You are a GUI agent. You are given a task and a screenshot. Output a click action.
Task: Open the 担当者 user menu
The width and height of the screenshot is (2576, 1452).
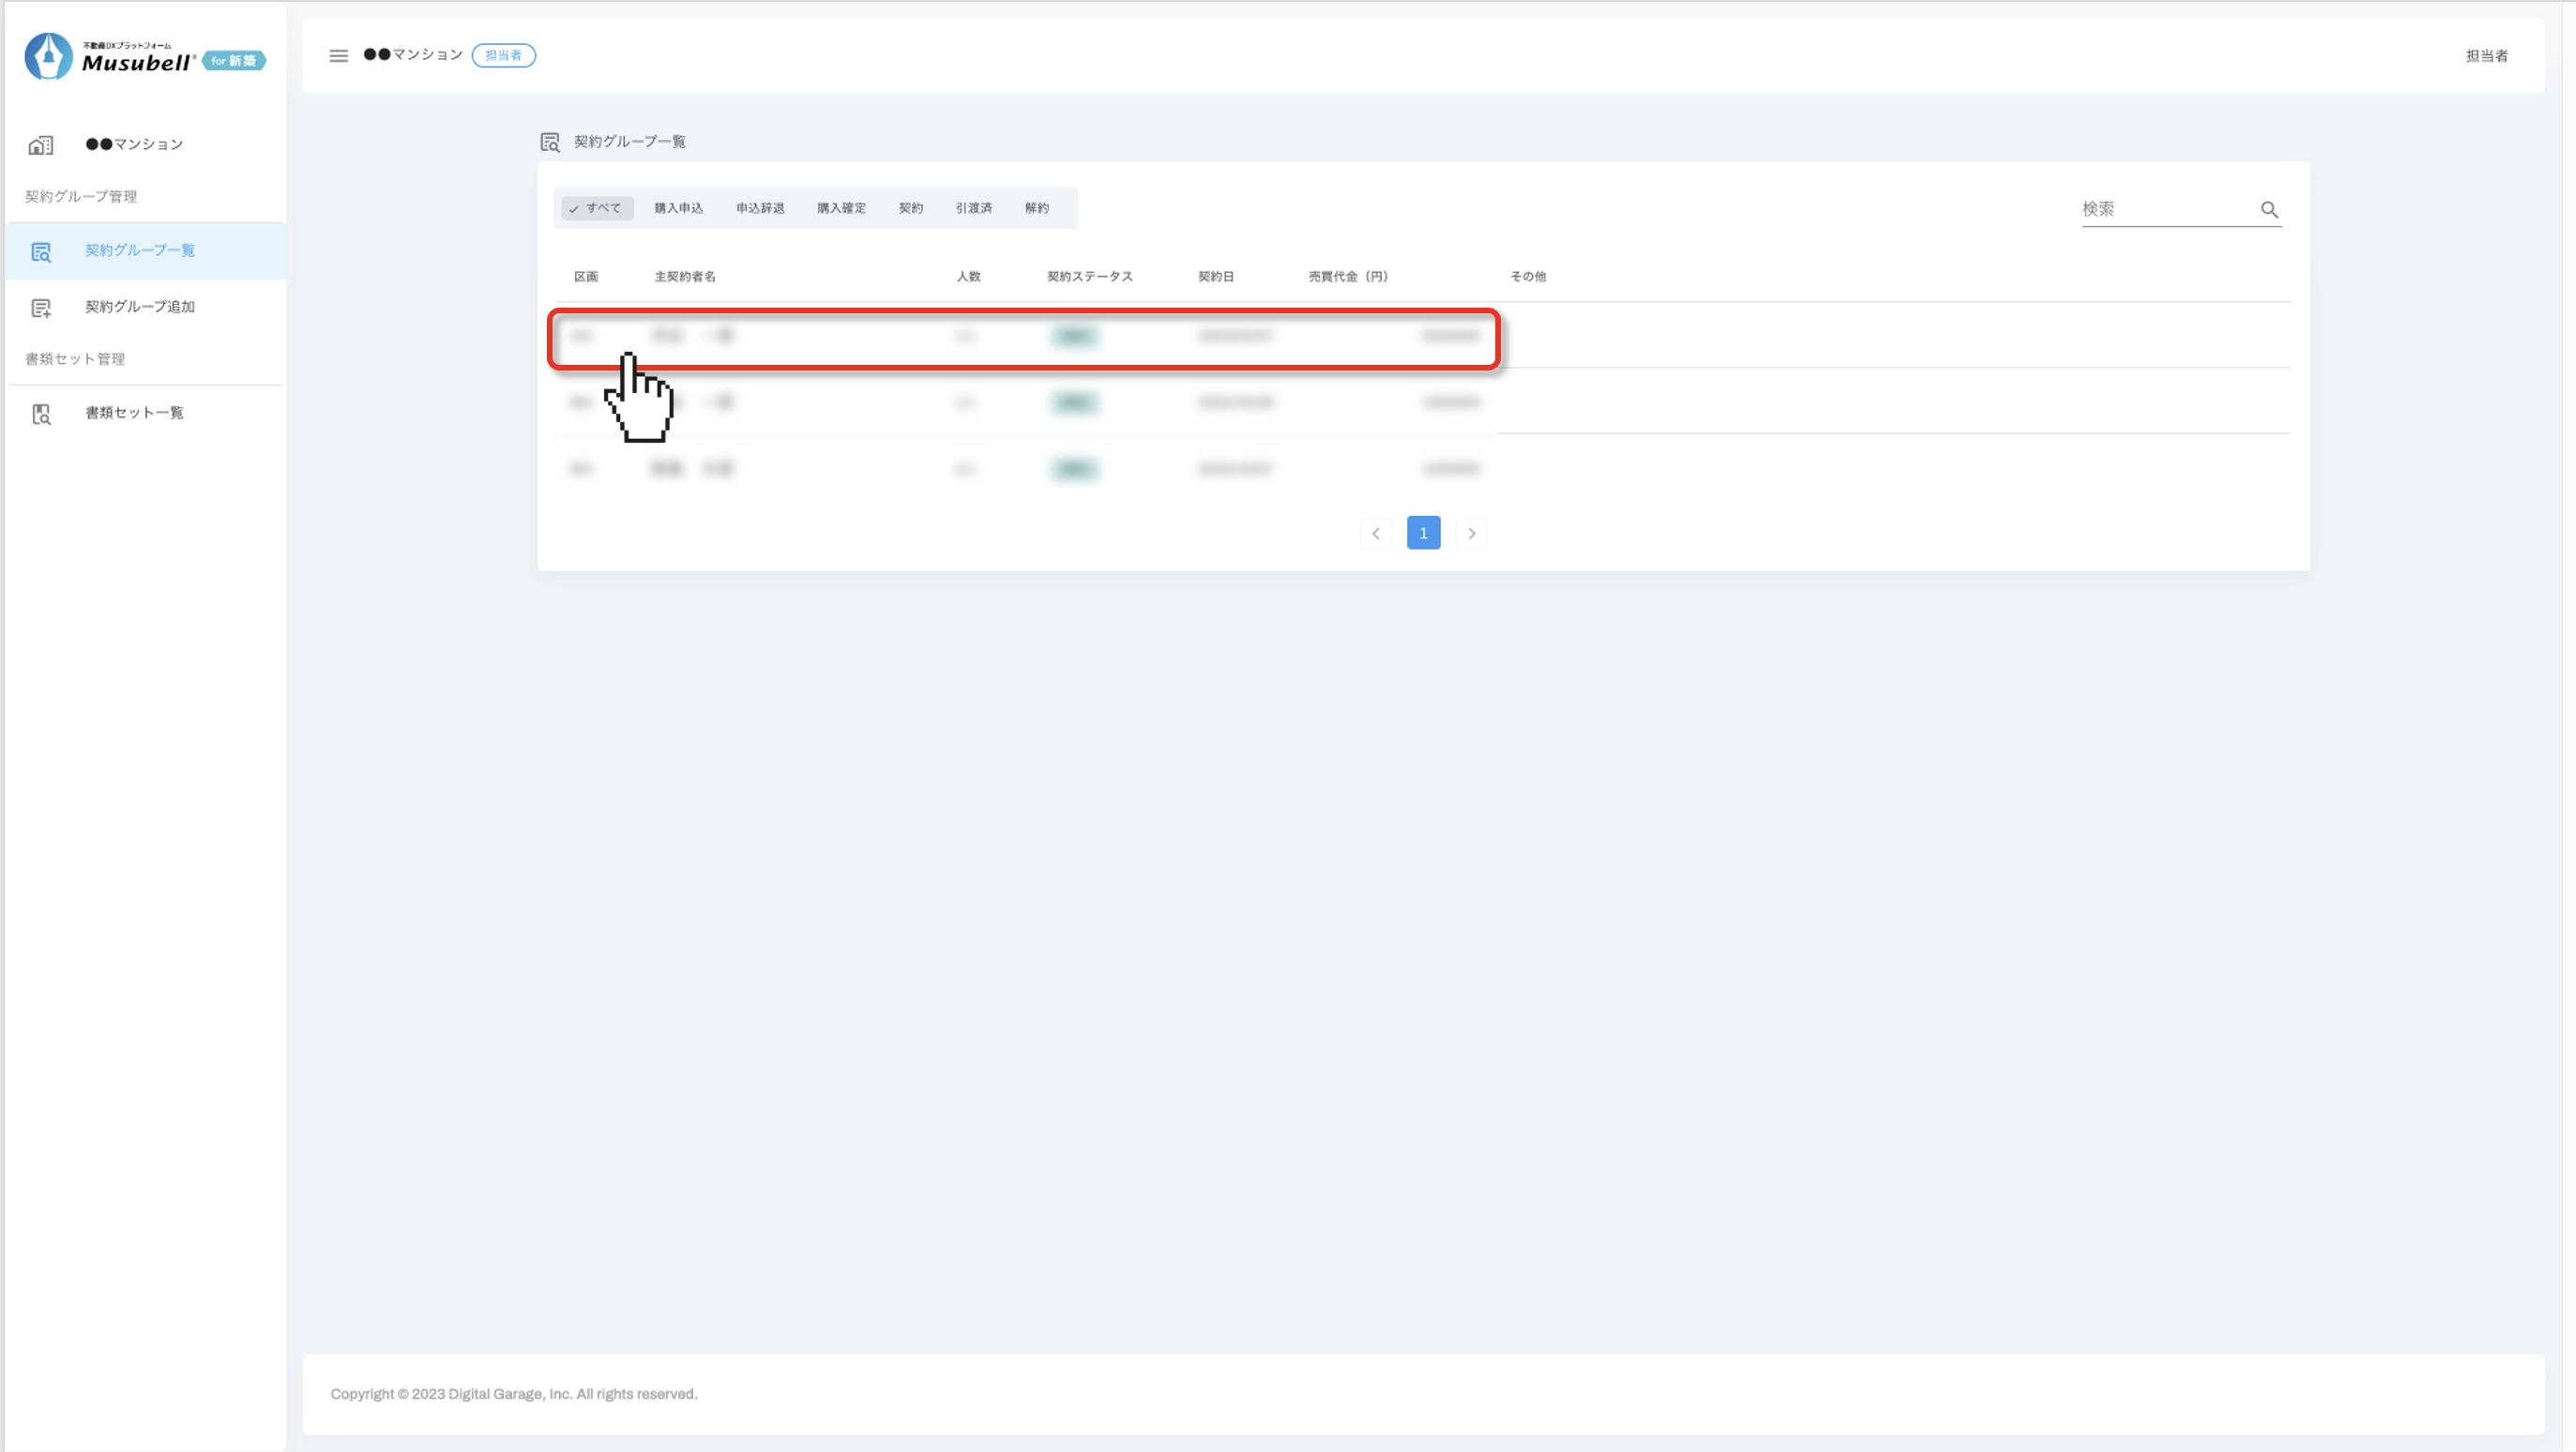pyautogui.click(x=2486, y=56)
